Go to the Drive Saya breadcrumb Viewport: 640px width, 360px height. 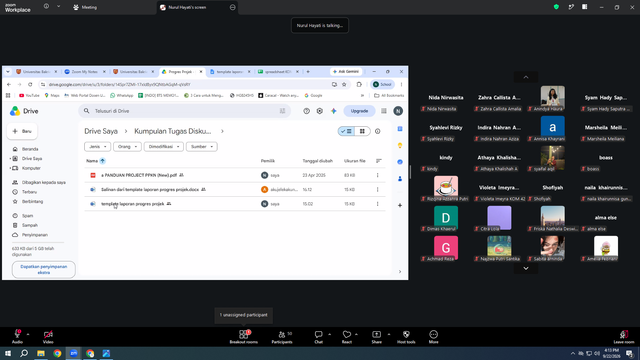click(x=101, y=131)
